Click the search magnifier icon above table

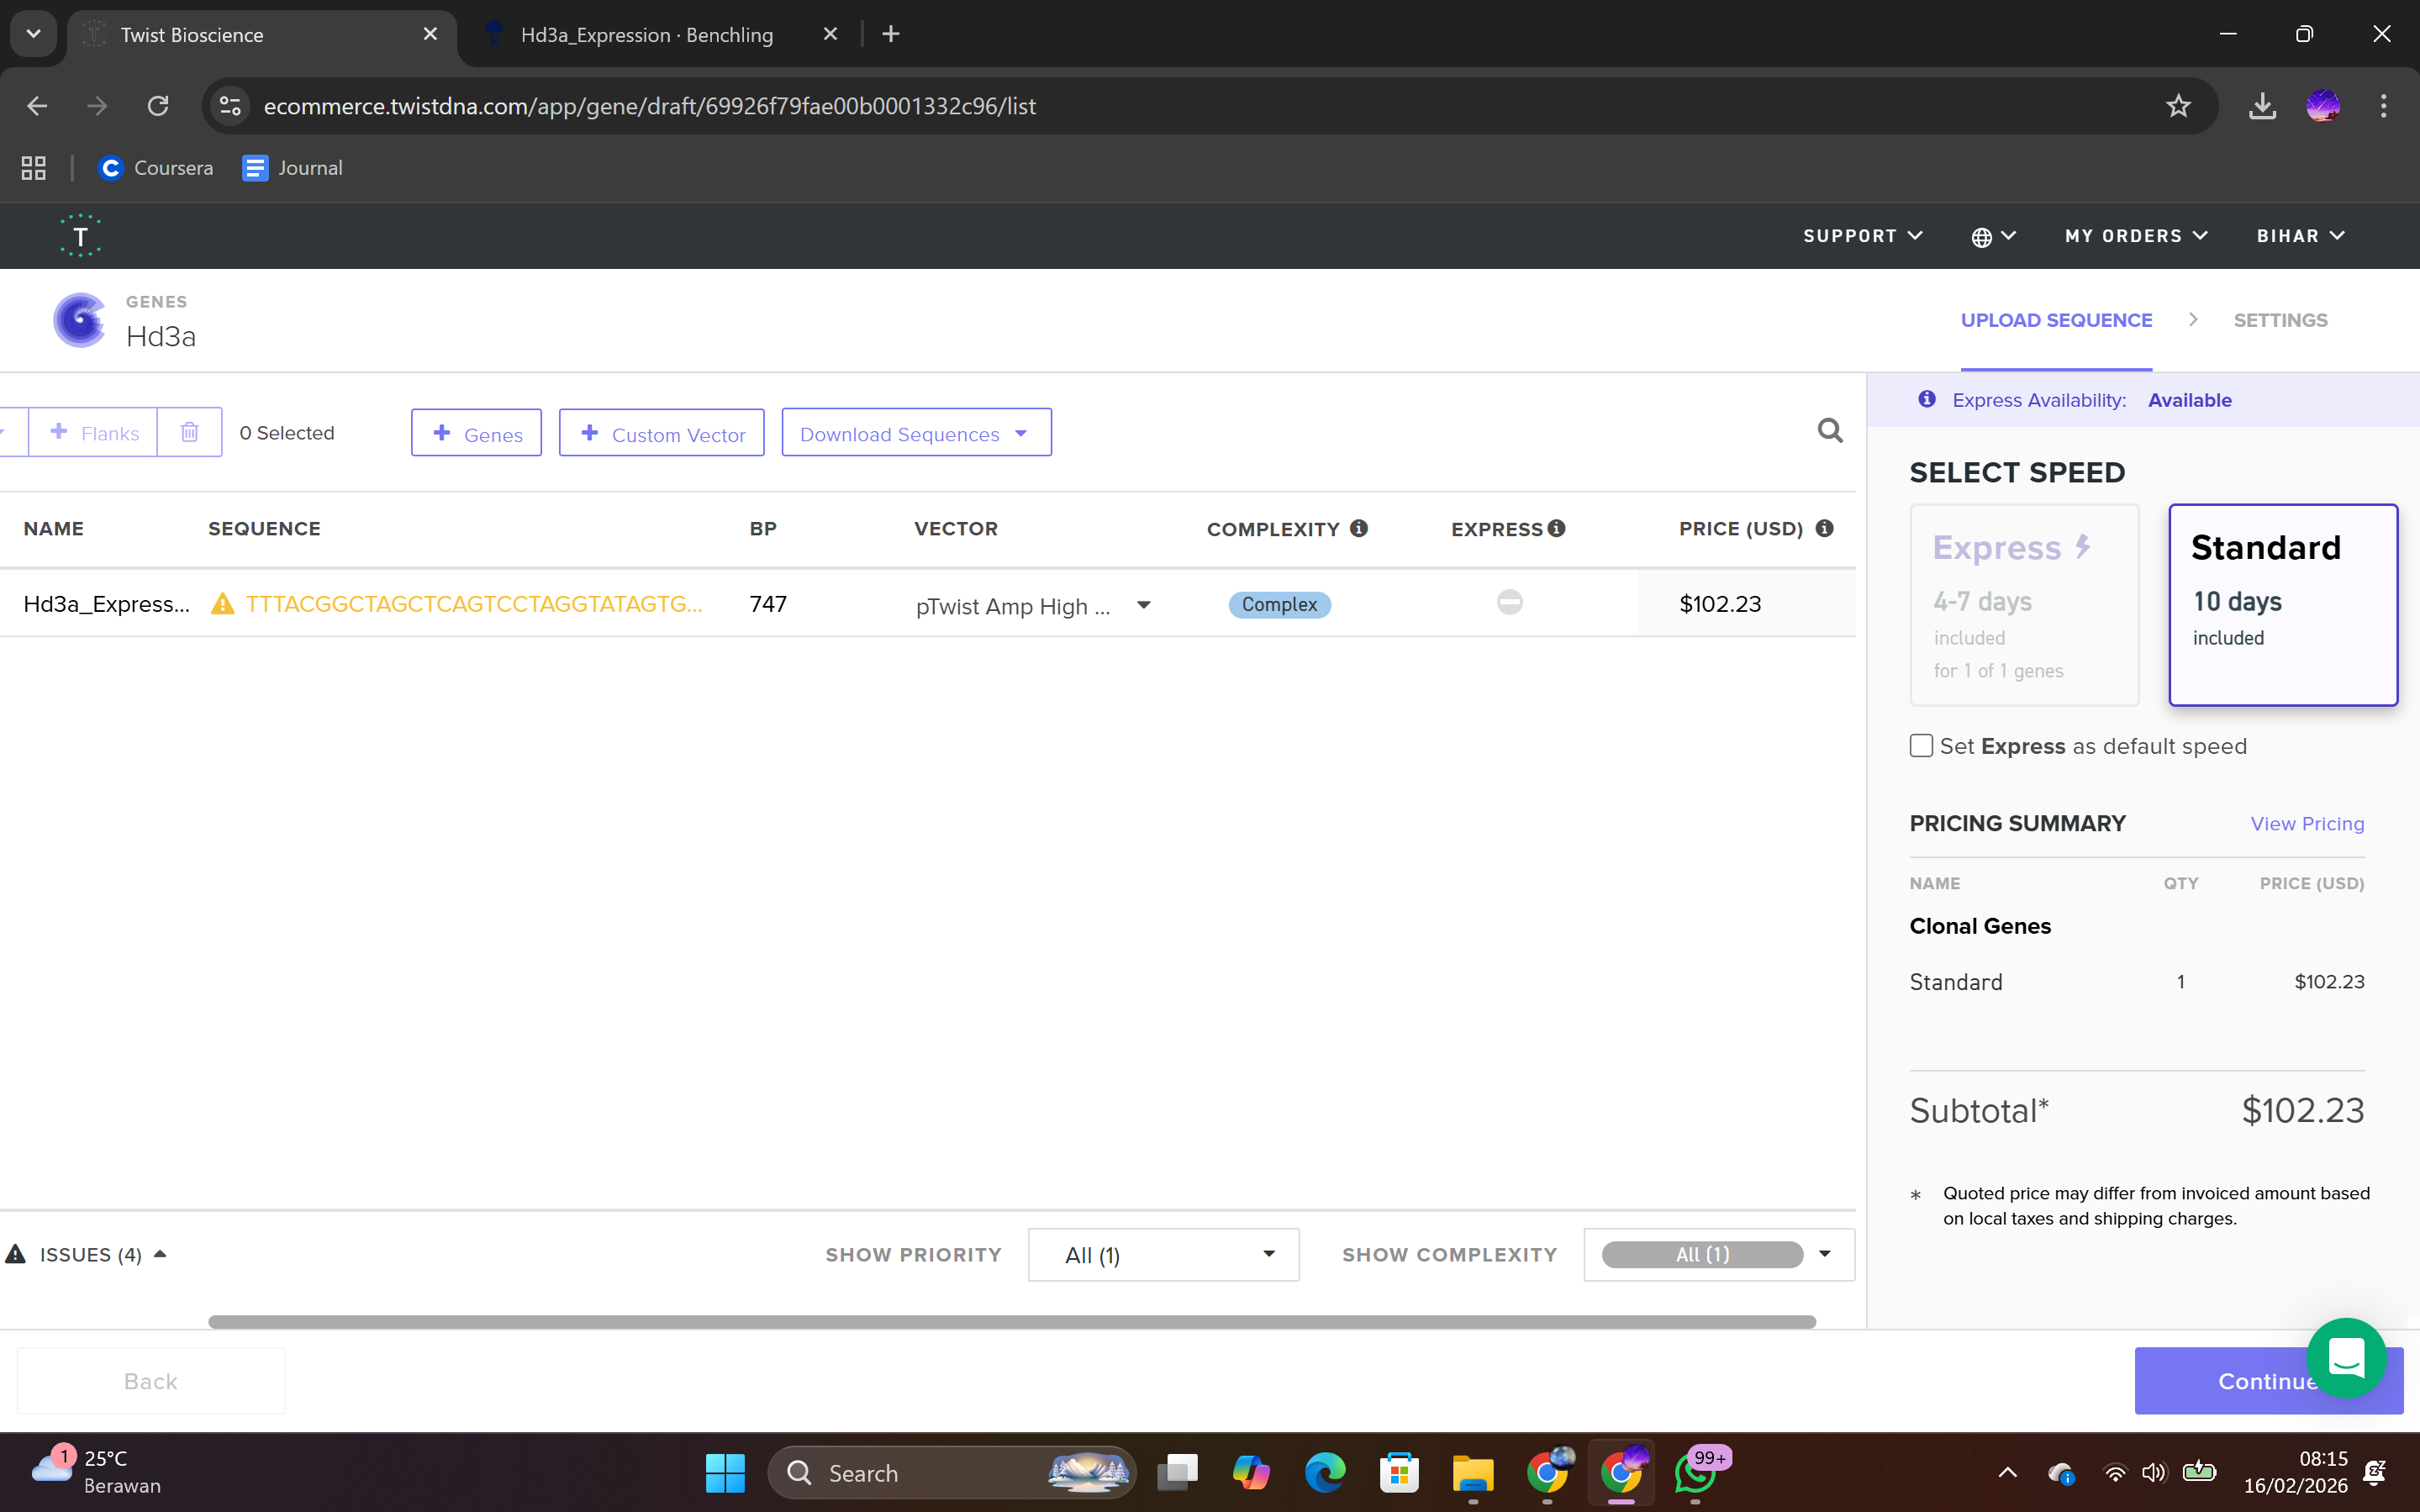1829,431
